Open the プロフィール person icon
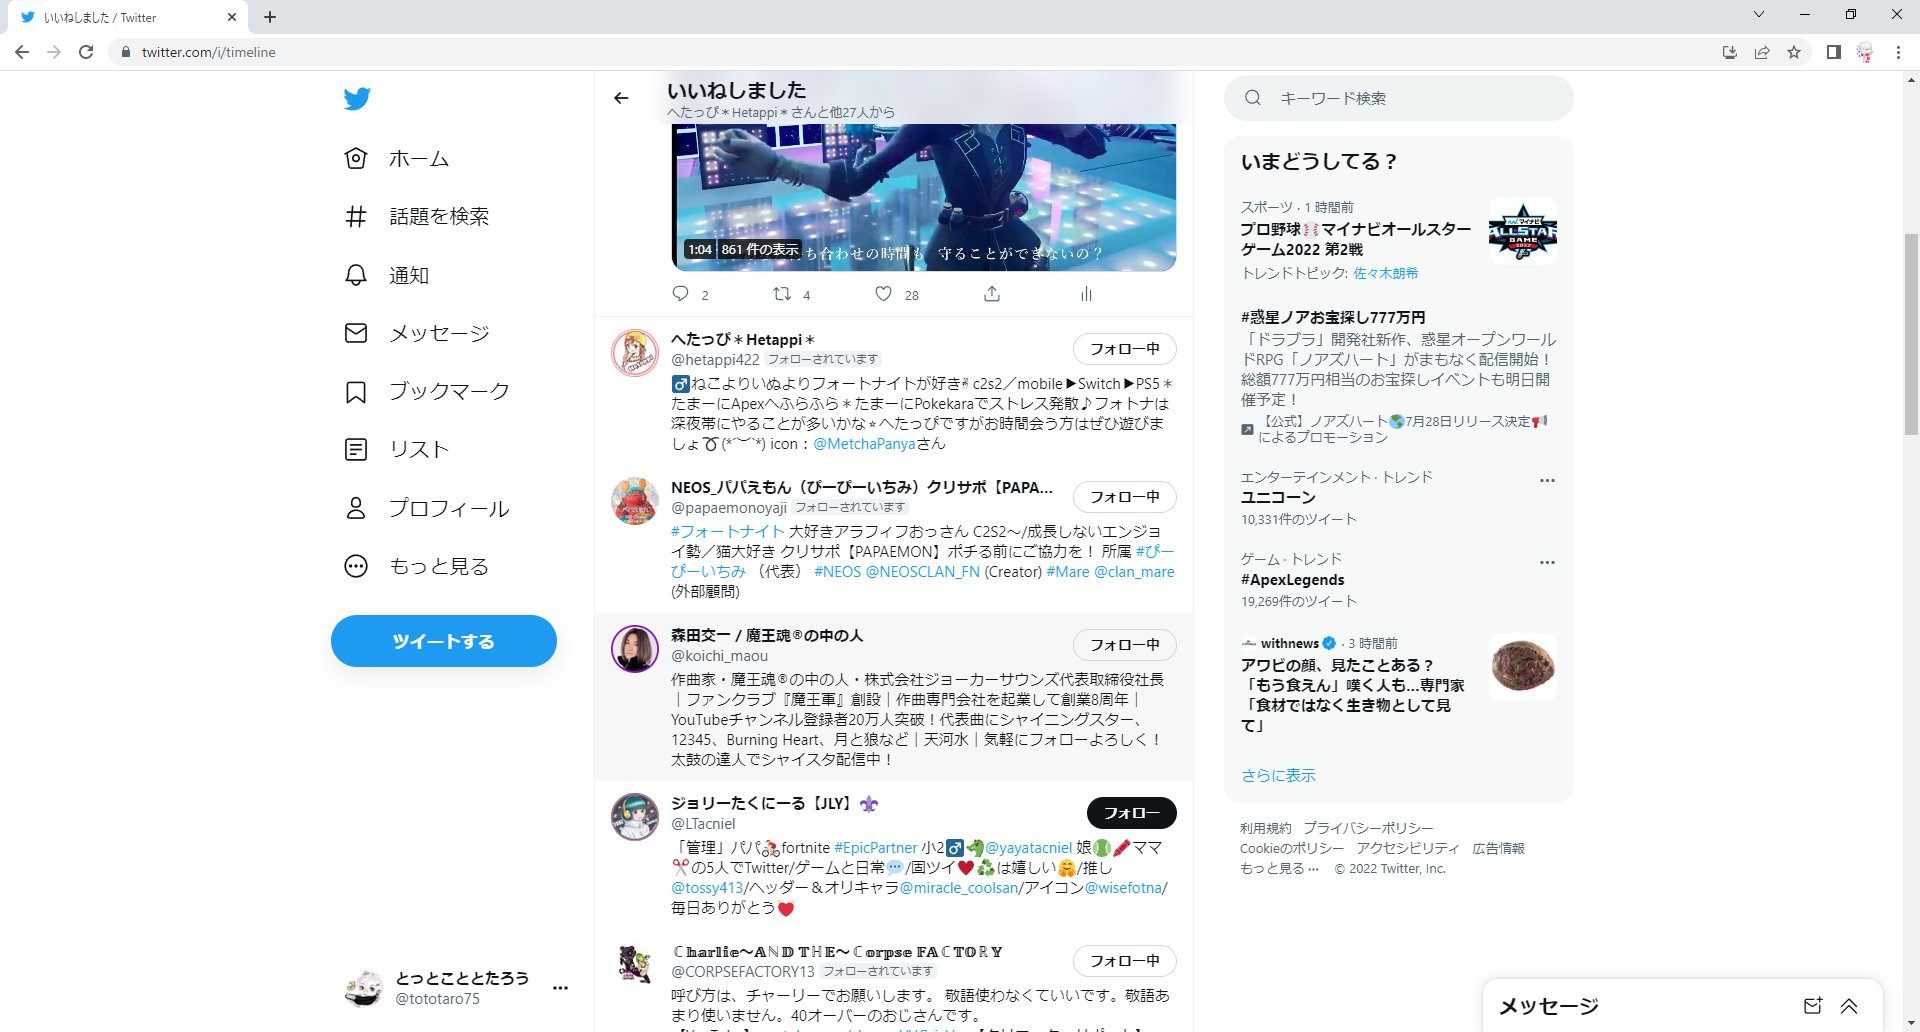The image size is (1920, 1032). tap(355, 508)
